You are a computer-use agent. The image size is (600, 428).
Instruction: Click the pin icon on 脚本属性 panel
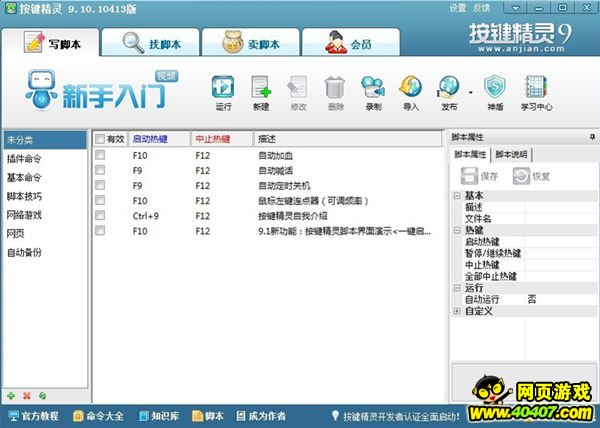[592, 137]
